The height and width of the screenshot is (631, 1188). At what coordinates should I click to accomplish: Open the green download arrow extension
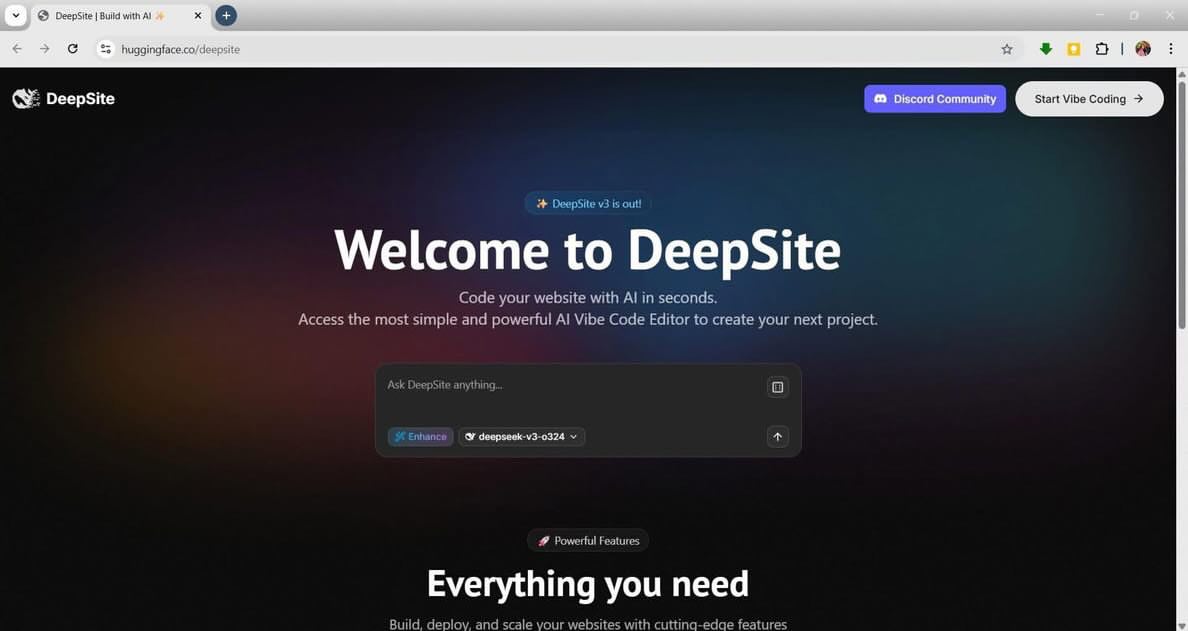[x=1046, y=49]
